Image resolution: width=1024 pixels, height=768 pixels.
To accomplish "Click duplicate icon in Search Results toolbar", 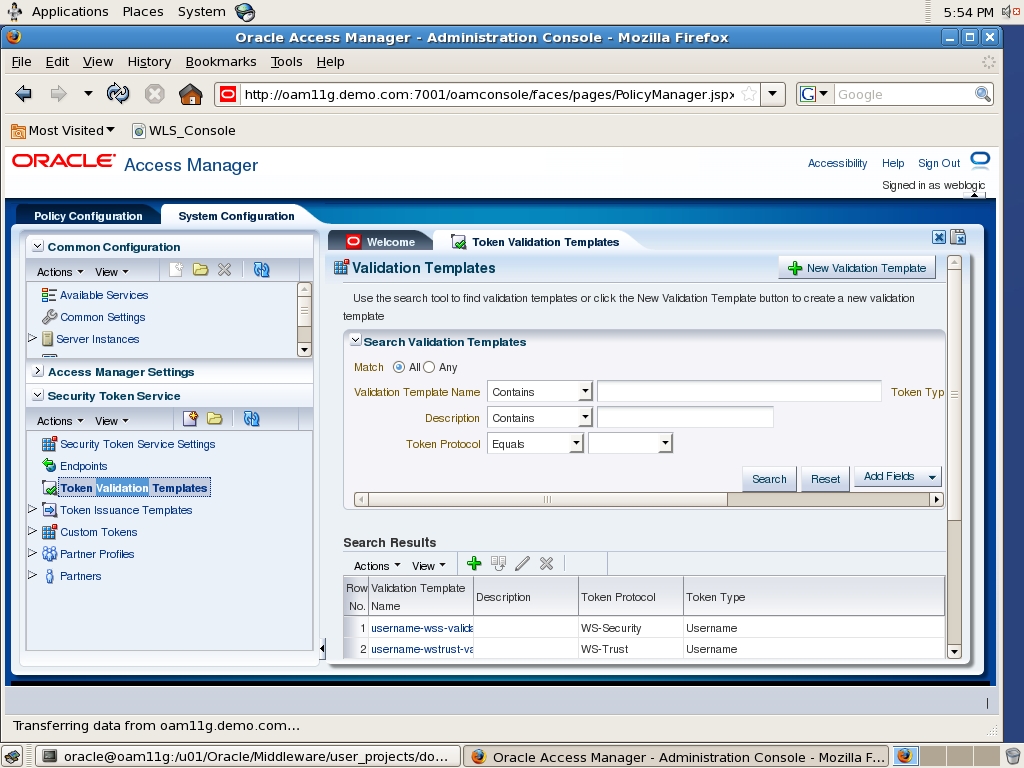I will [498, 564].
